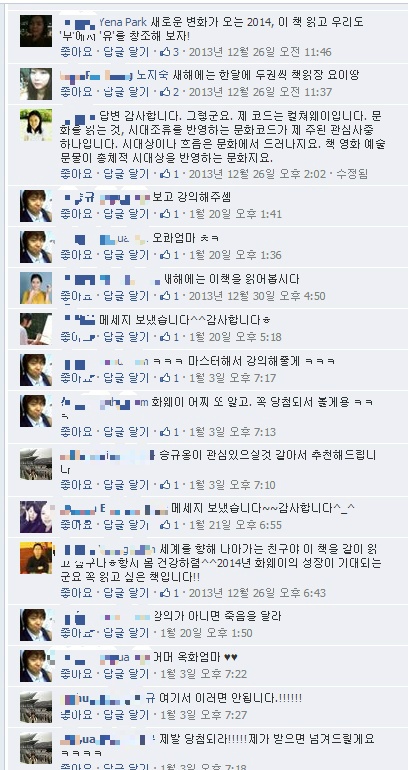Click profile photo beside '새해에는 이책을 읽어봅시다' comment
The height and width of the screenshot is (770, 408).
36,288
